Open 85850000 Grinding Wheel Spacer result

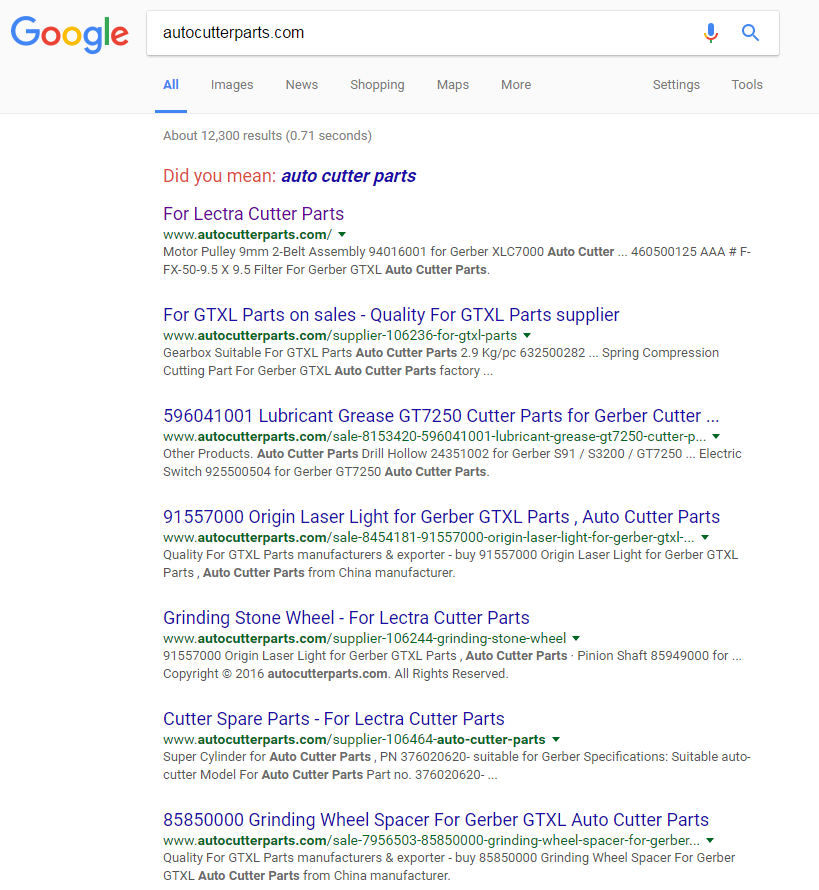coord(436,820)
